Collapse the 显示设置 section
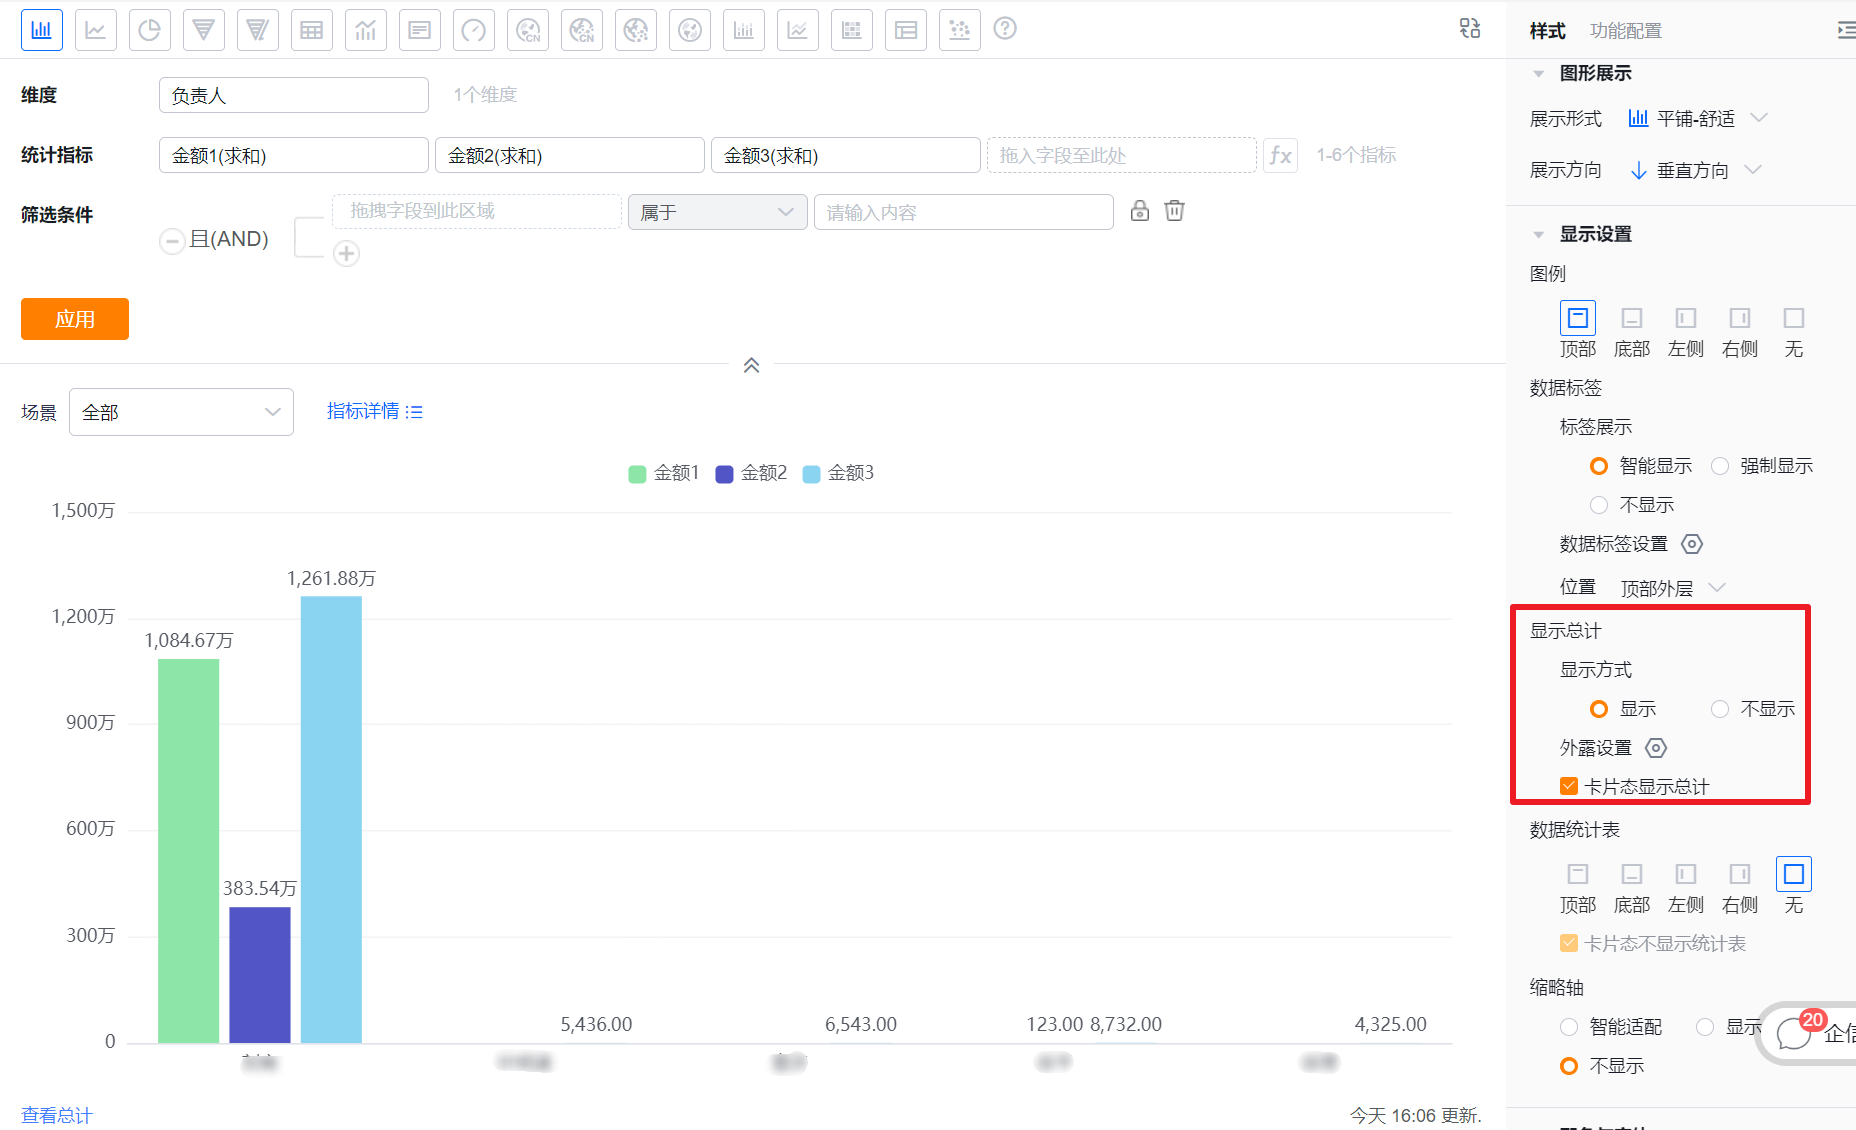This screenshot has width=1856, height=1130. 1539,234
